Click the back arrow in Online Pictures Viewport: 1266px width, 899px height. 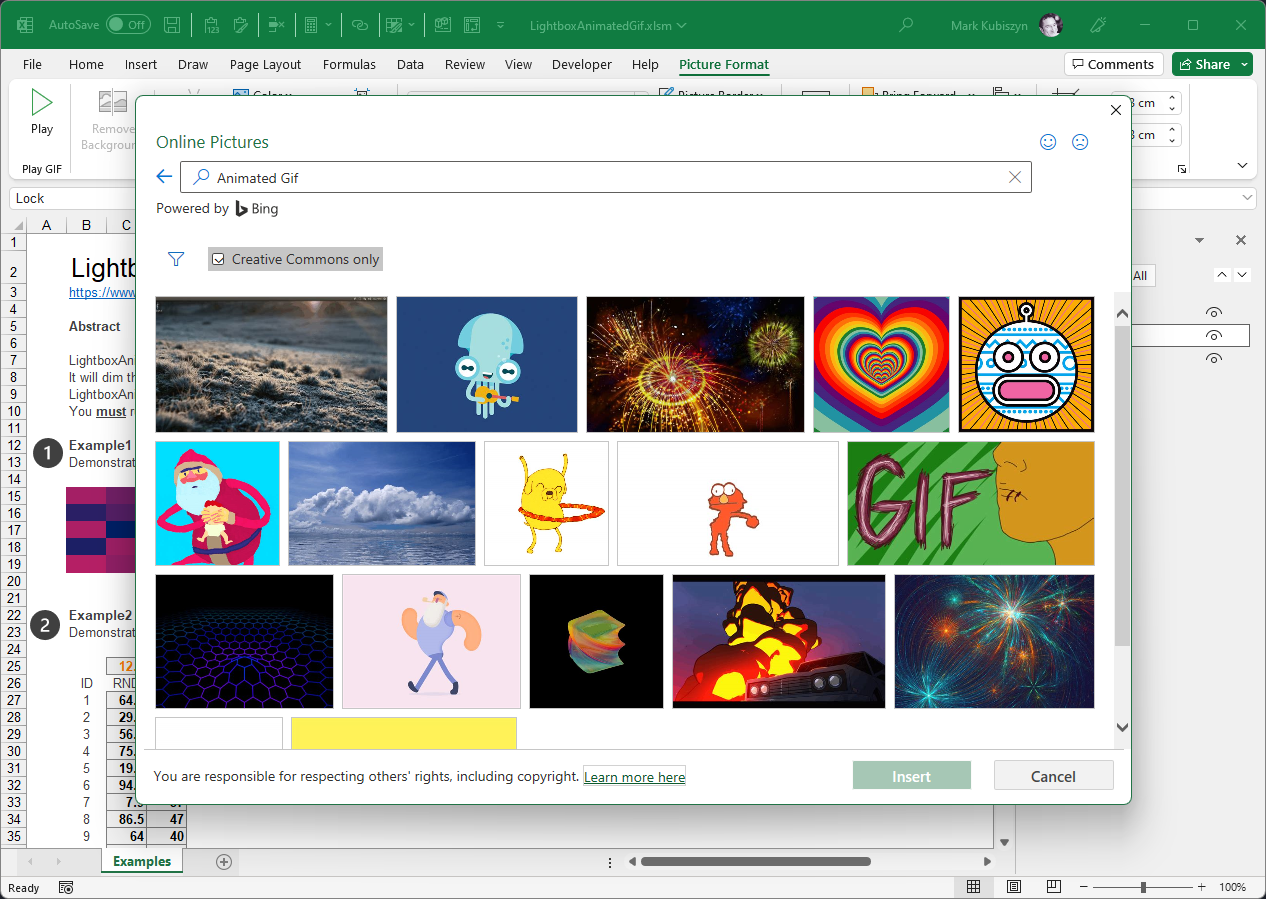[165, 177]
